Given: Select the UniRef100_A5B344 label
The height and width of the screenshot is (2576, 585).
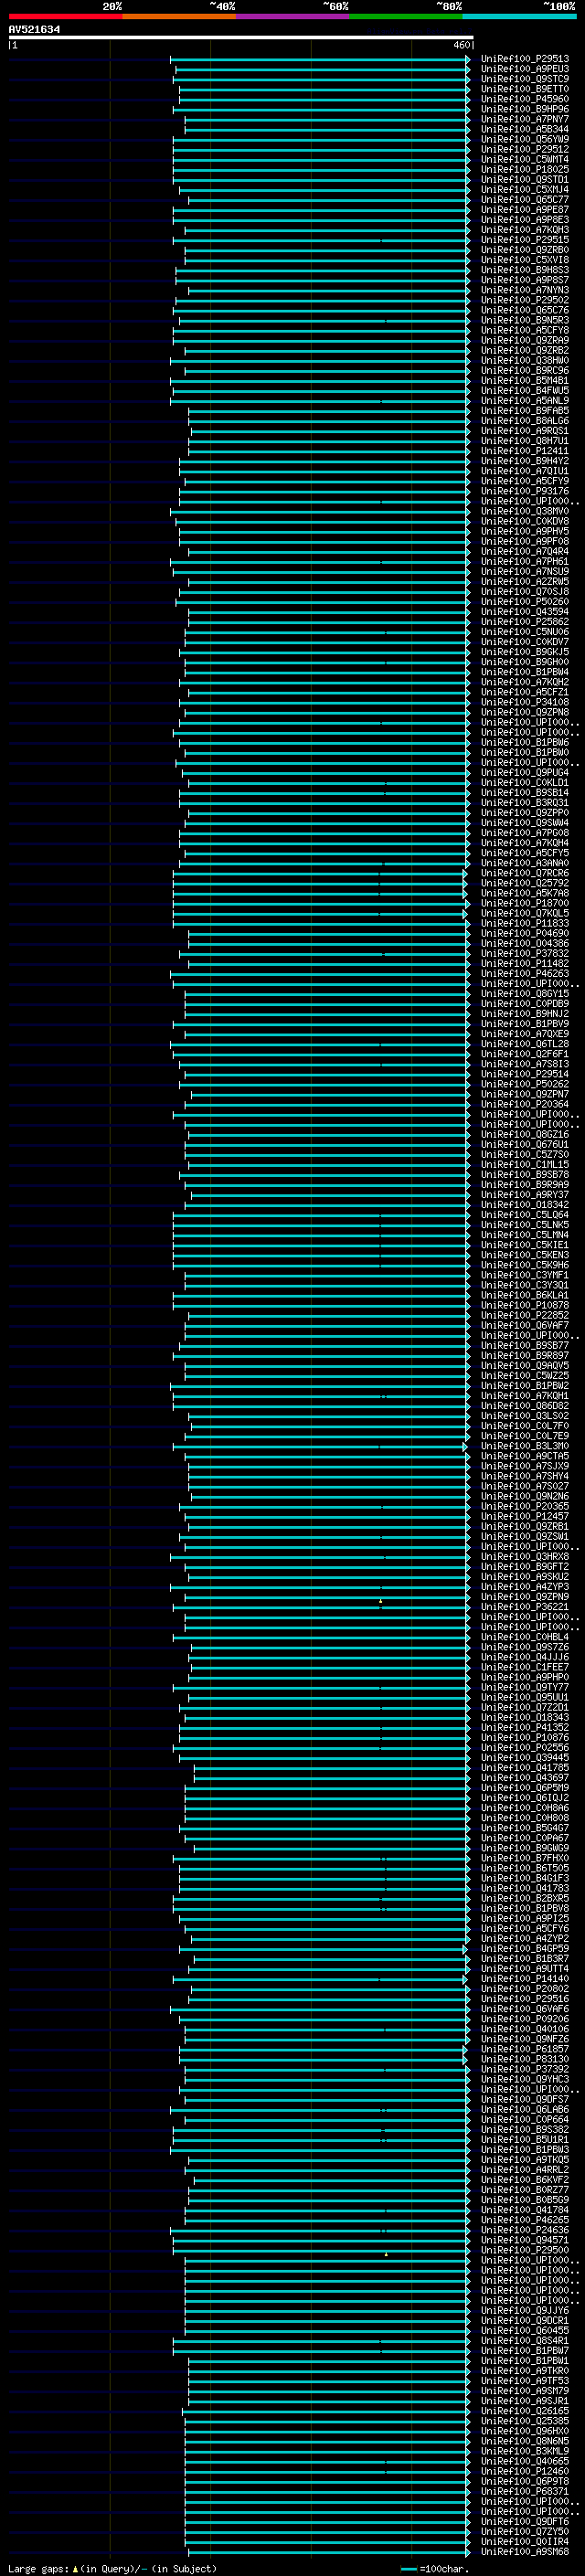Looking at the screenshot, I should pyautogui.click(x=524, y=129).
